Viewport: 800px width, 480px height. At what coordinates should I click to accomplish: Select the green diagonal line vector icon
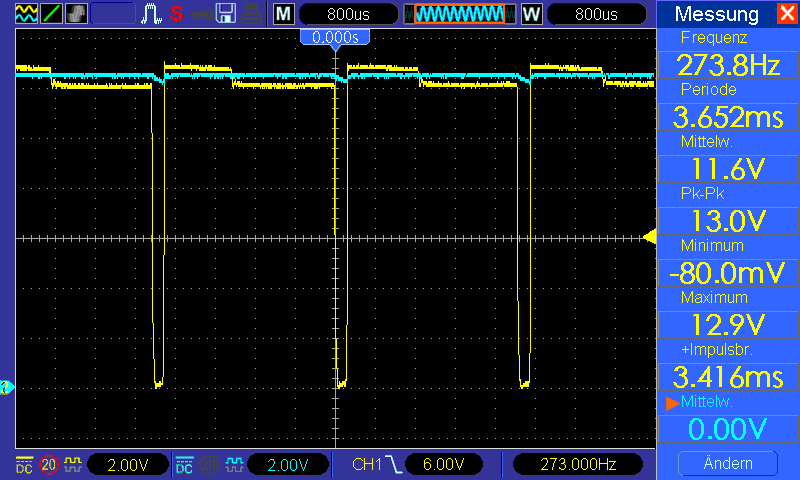click(x=51, y=14)
